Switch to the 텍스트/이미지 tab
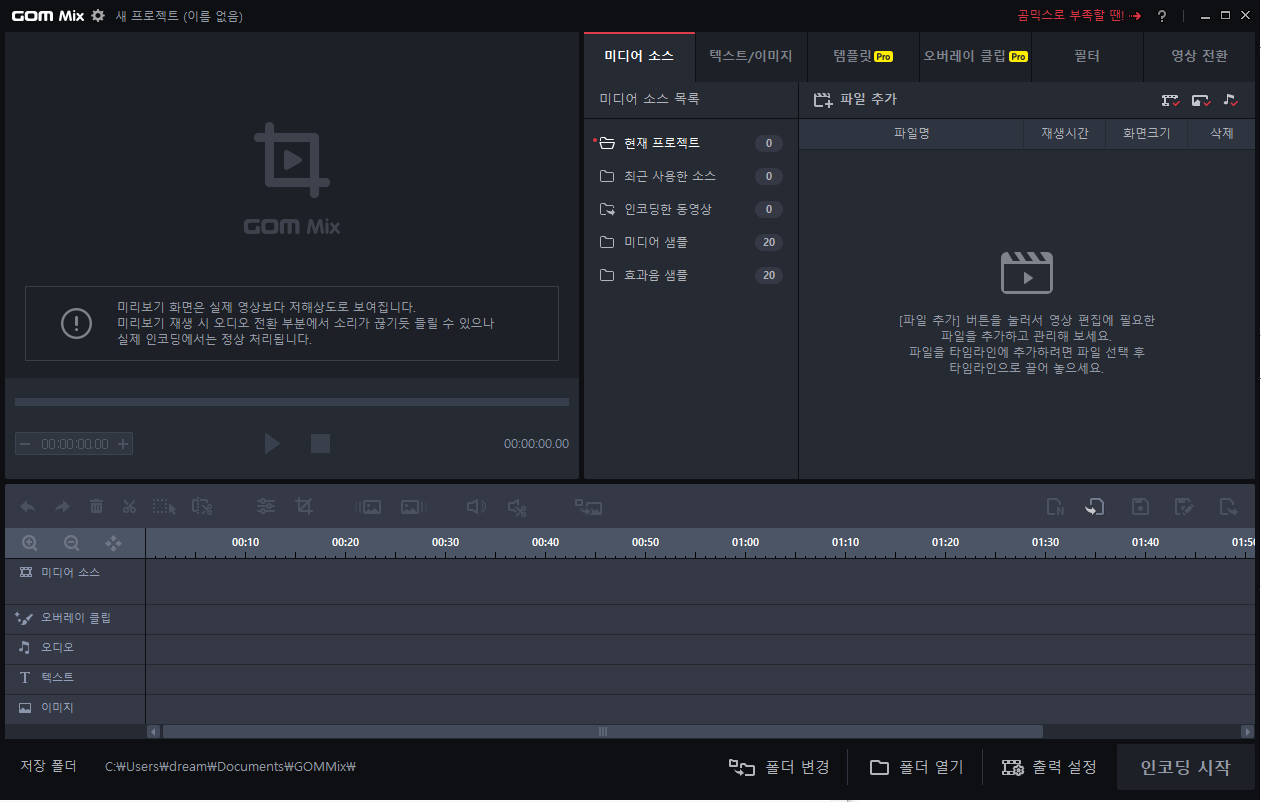1261x802 pixels. pyautogui.click(x=751, y=56)
